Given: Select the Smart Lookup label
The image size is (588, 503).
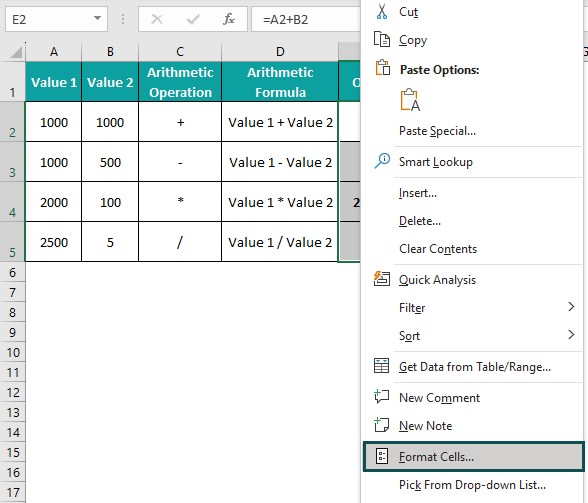Looking at the screenshot, I should click(436, 162).
